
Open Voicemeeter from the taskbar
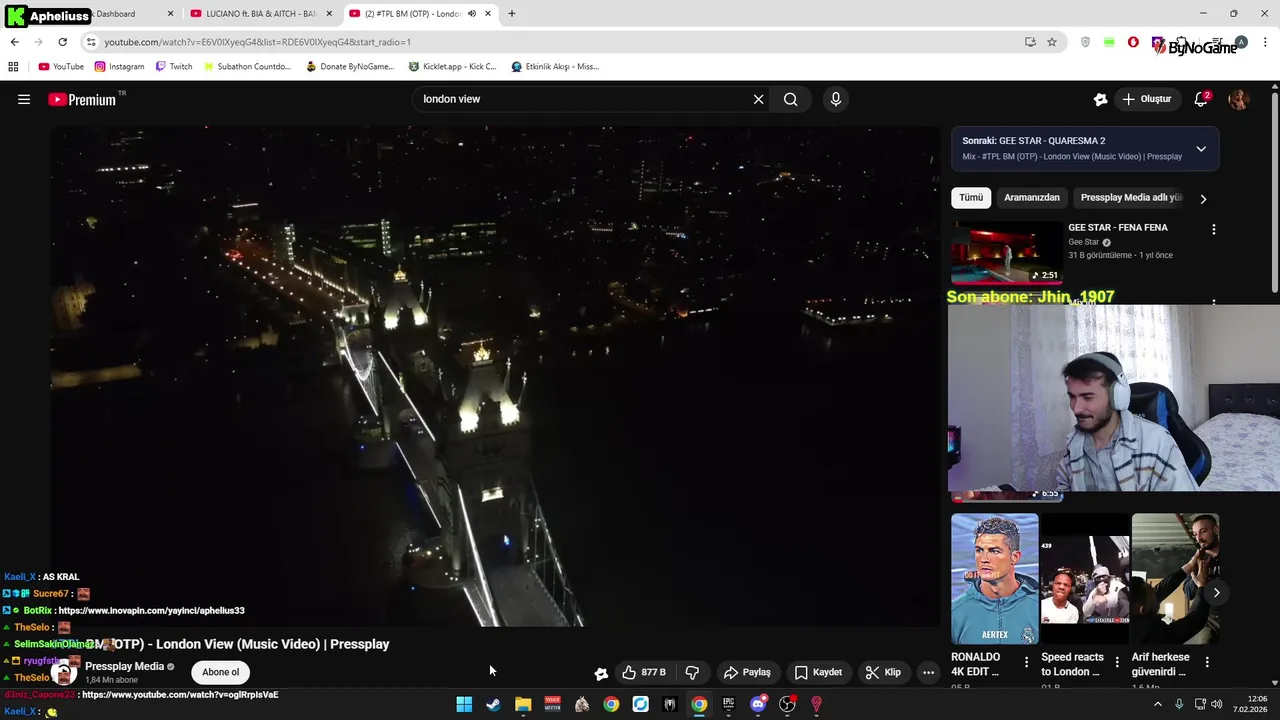point(552,705)
